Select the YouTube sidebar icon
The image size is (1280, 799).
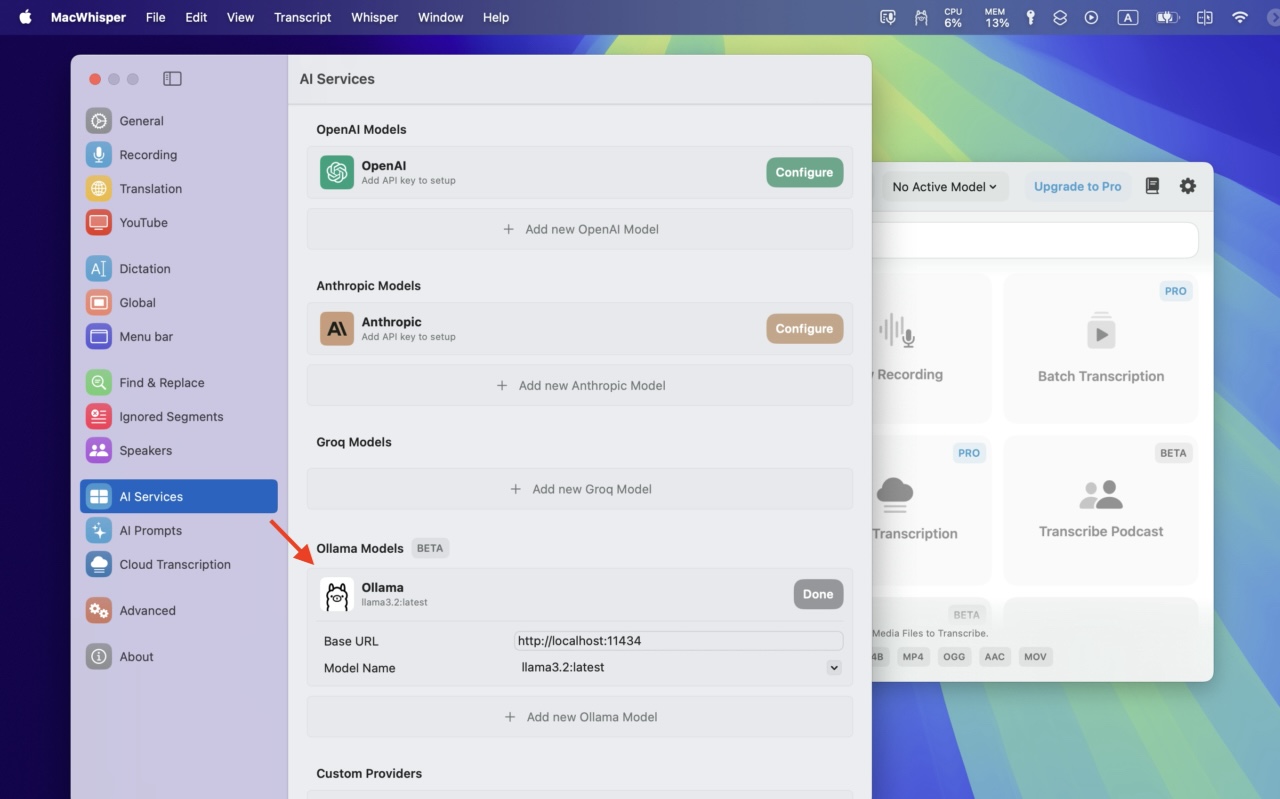[98, 223]
